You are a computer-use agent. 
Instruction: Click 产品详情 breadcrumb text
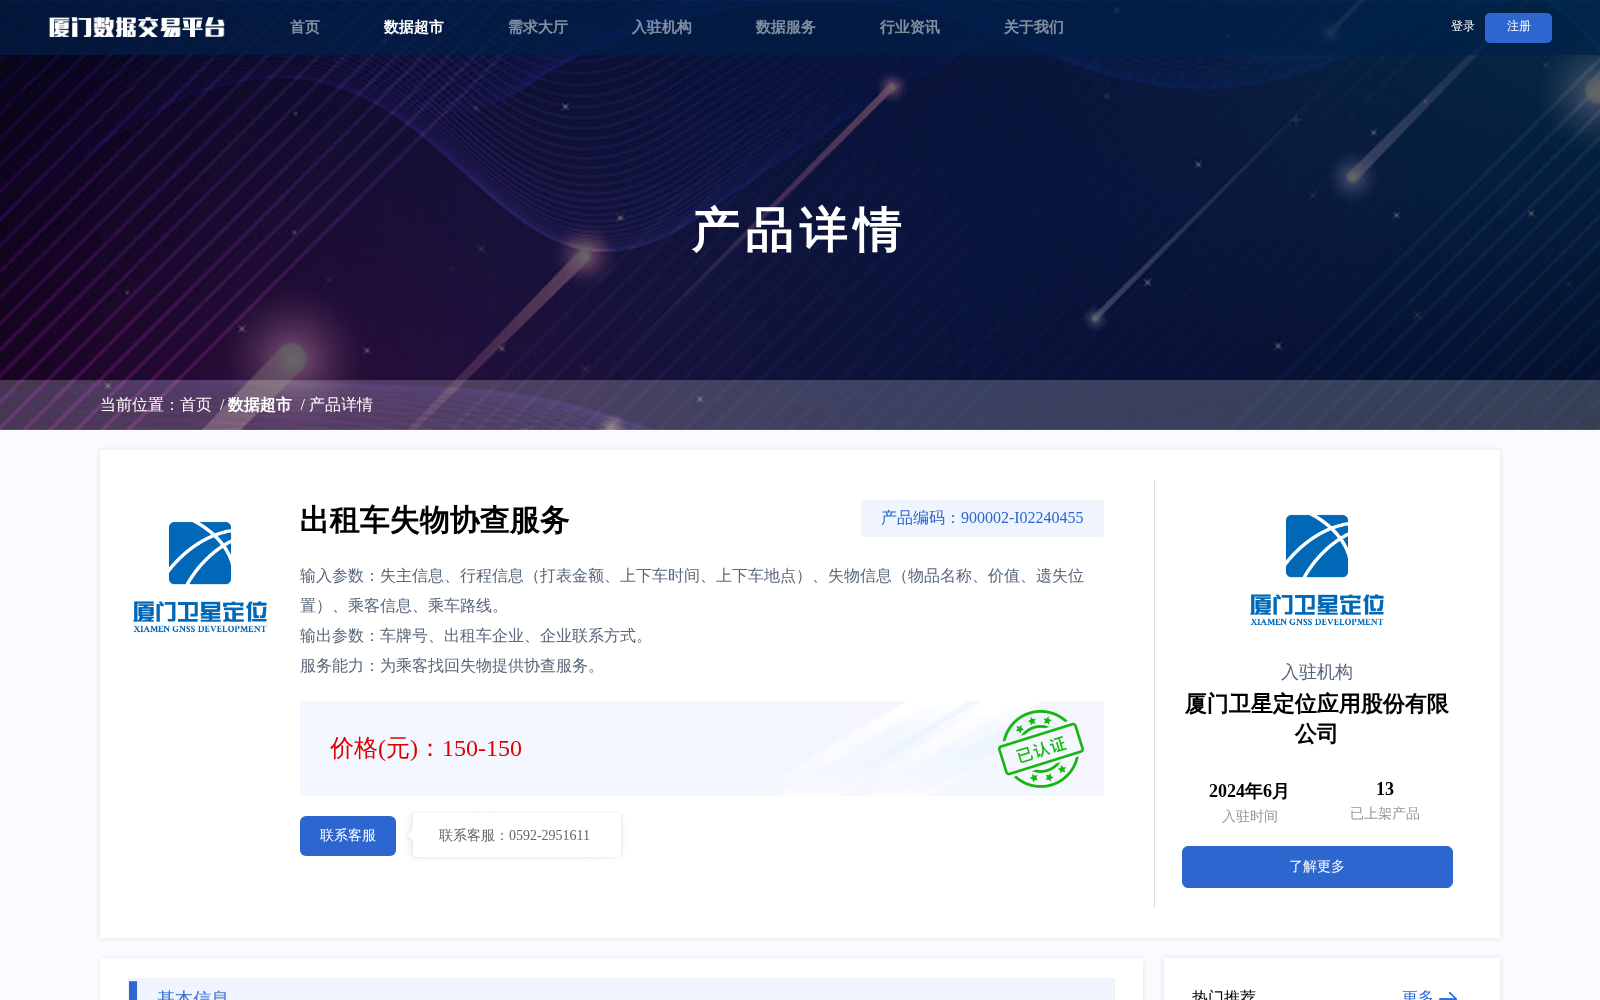341,405
